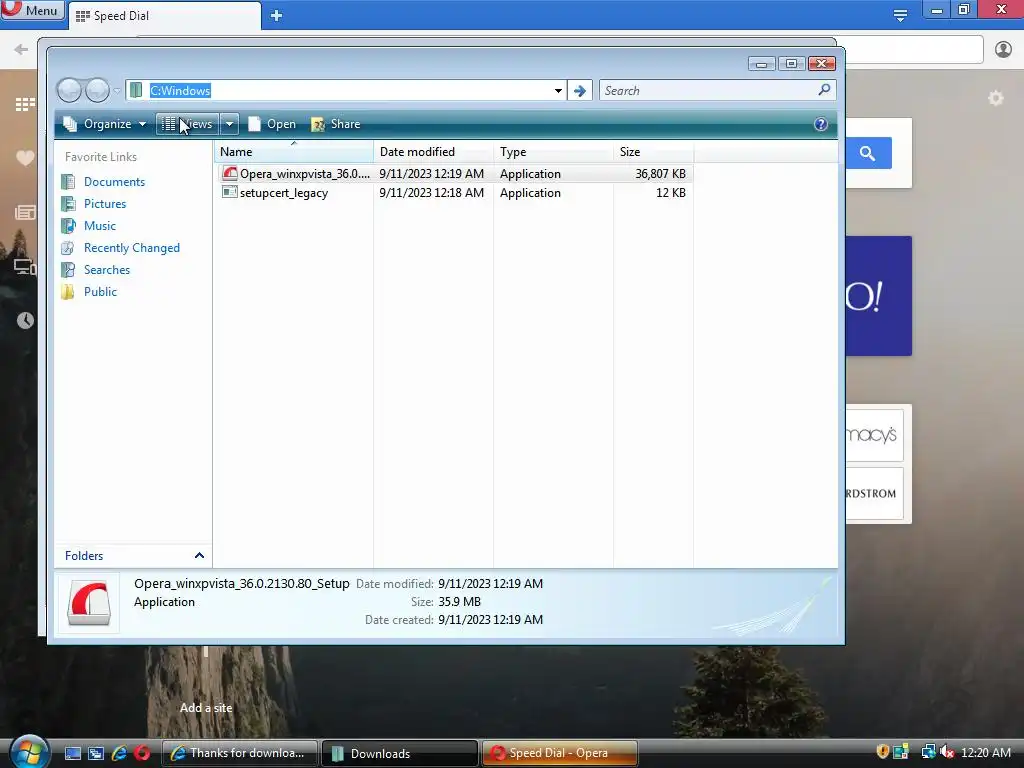1024x768 pixels.
Task: Launch Opera from Quick Launch
Action: (x=142, y=753)
